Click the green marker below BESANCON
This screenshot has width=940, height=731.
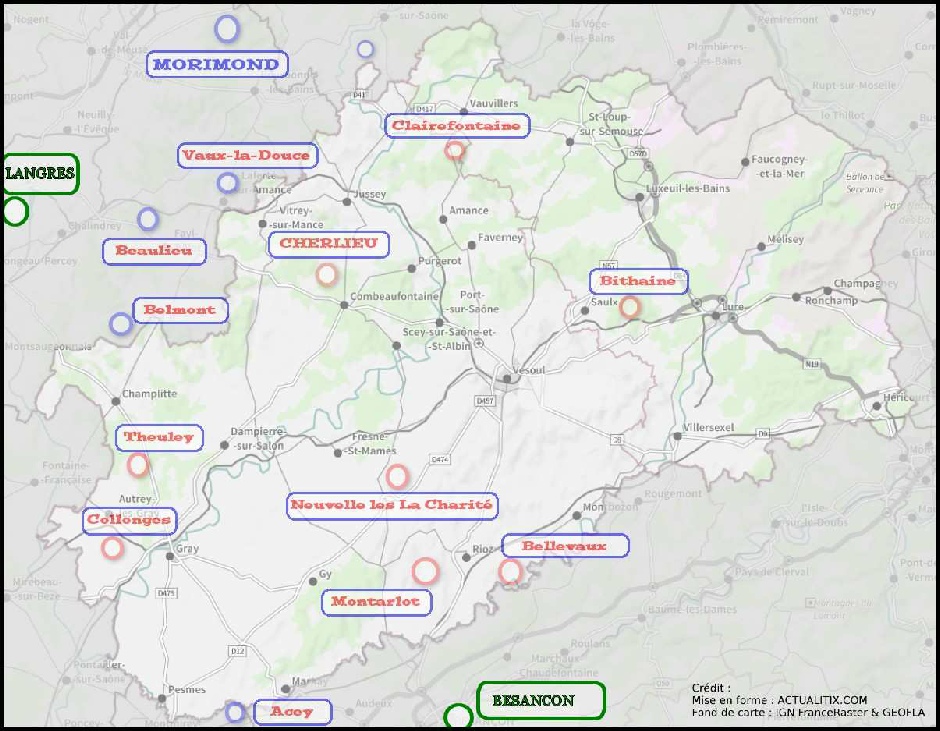tap(460, 719)
